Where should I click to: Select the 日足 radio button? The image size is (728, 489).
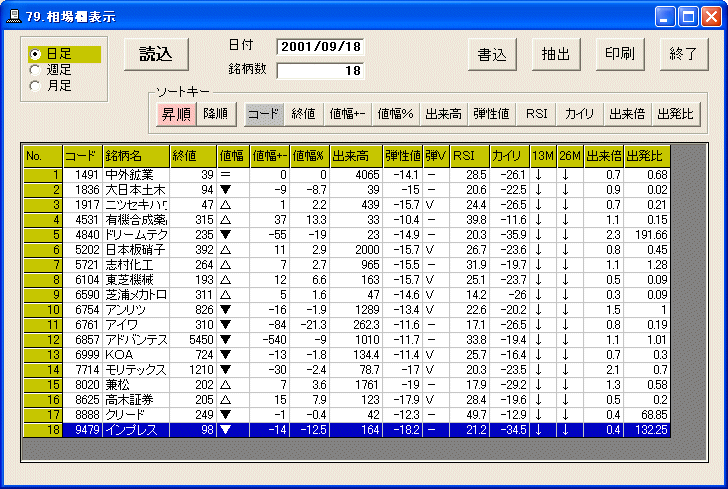37,54
